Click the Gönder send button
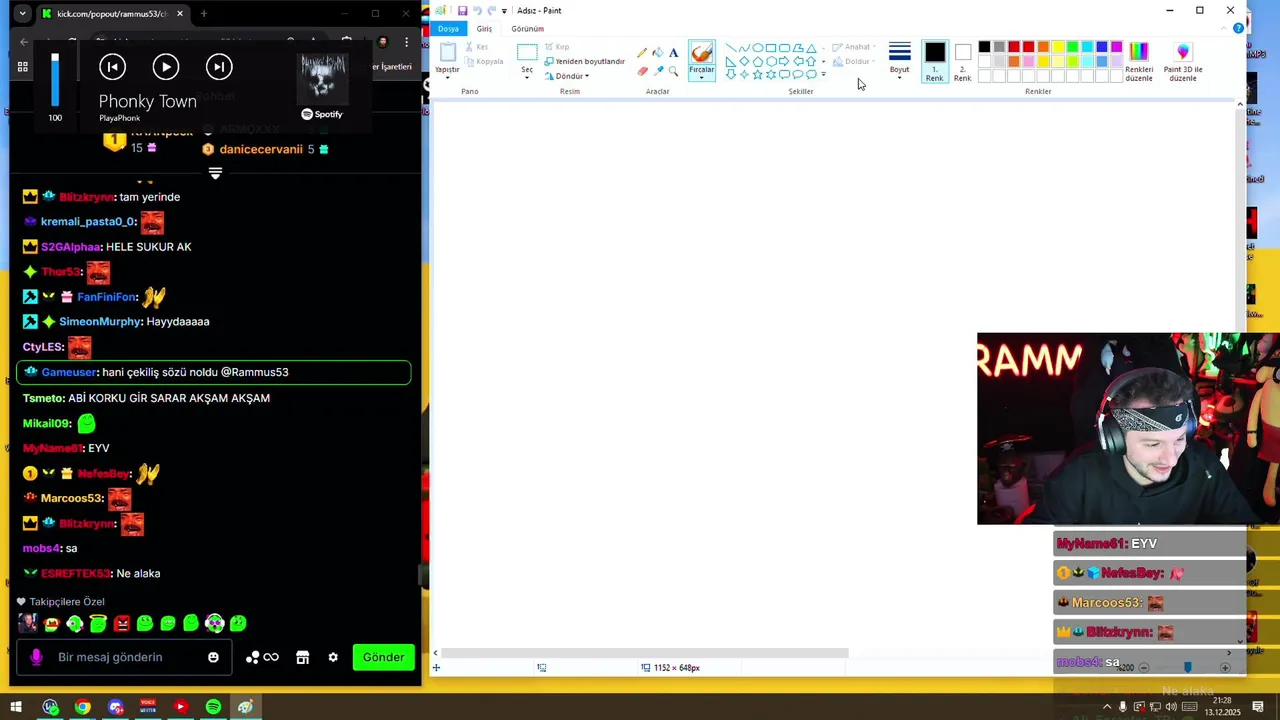The height and width of the screenshot is (720, 1280). click(383, 657)
